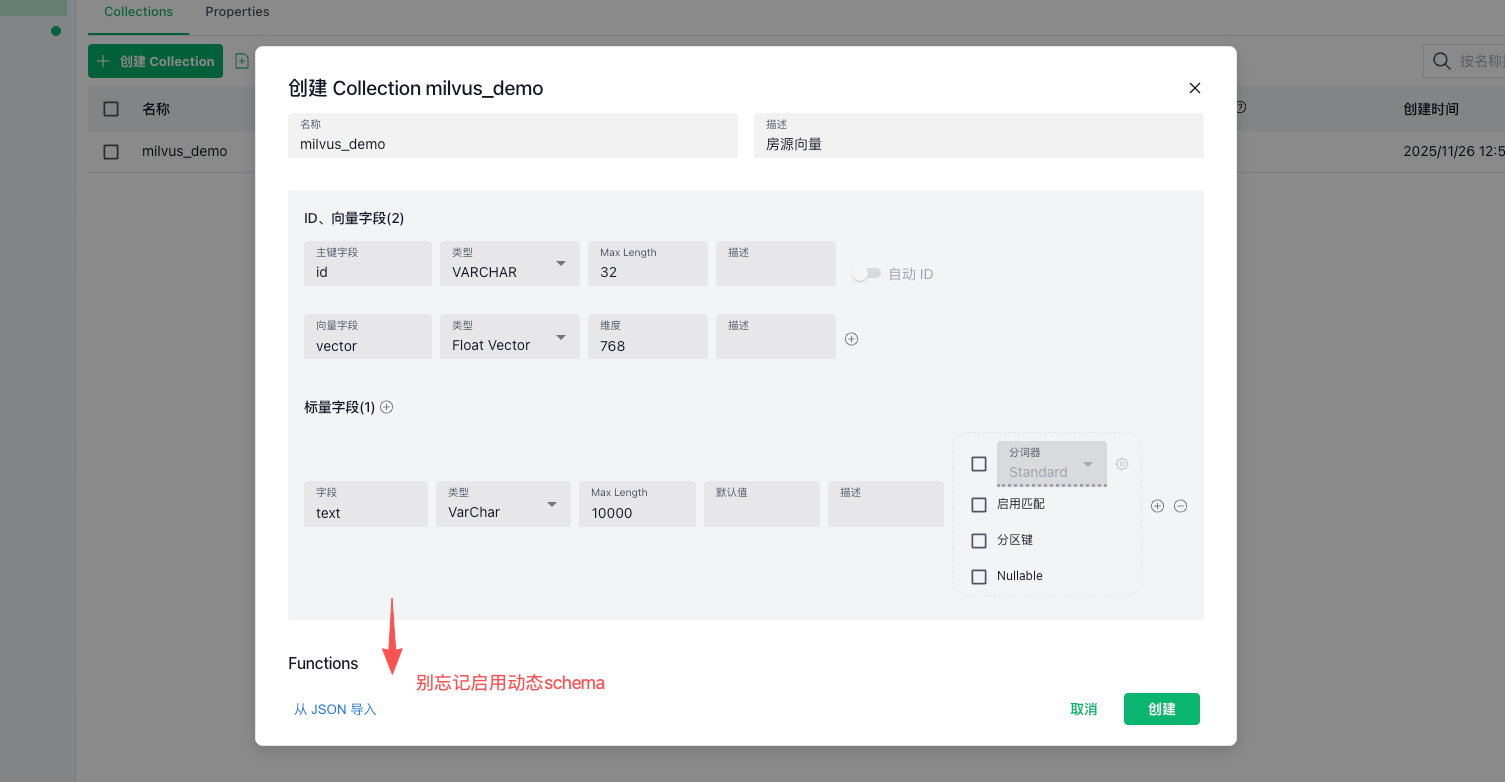Click the 创建 button
Image resolution: width=1505 pixels, height=782 pixels.
click(1162, 709)
